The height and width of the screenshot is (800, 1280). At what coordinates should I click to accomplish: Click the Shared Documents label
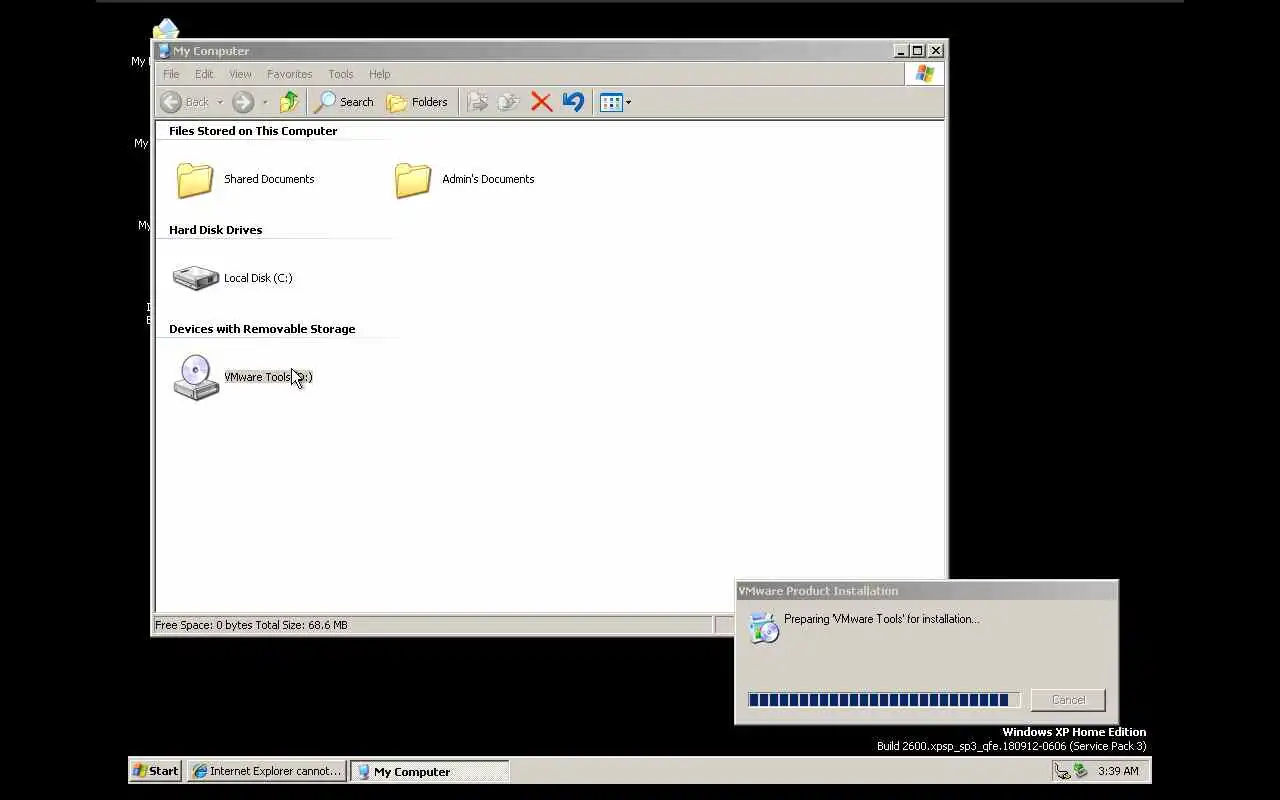(269, 179)
